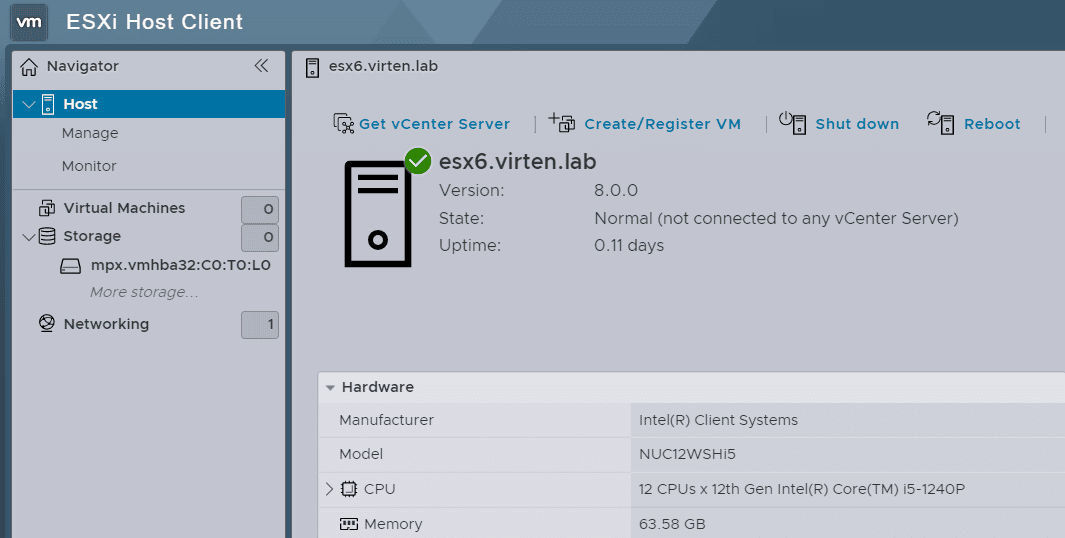Click the Hardware section header

coord(691,387)
